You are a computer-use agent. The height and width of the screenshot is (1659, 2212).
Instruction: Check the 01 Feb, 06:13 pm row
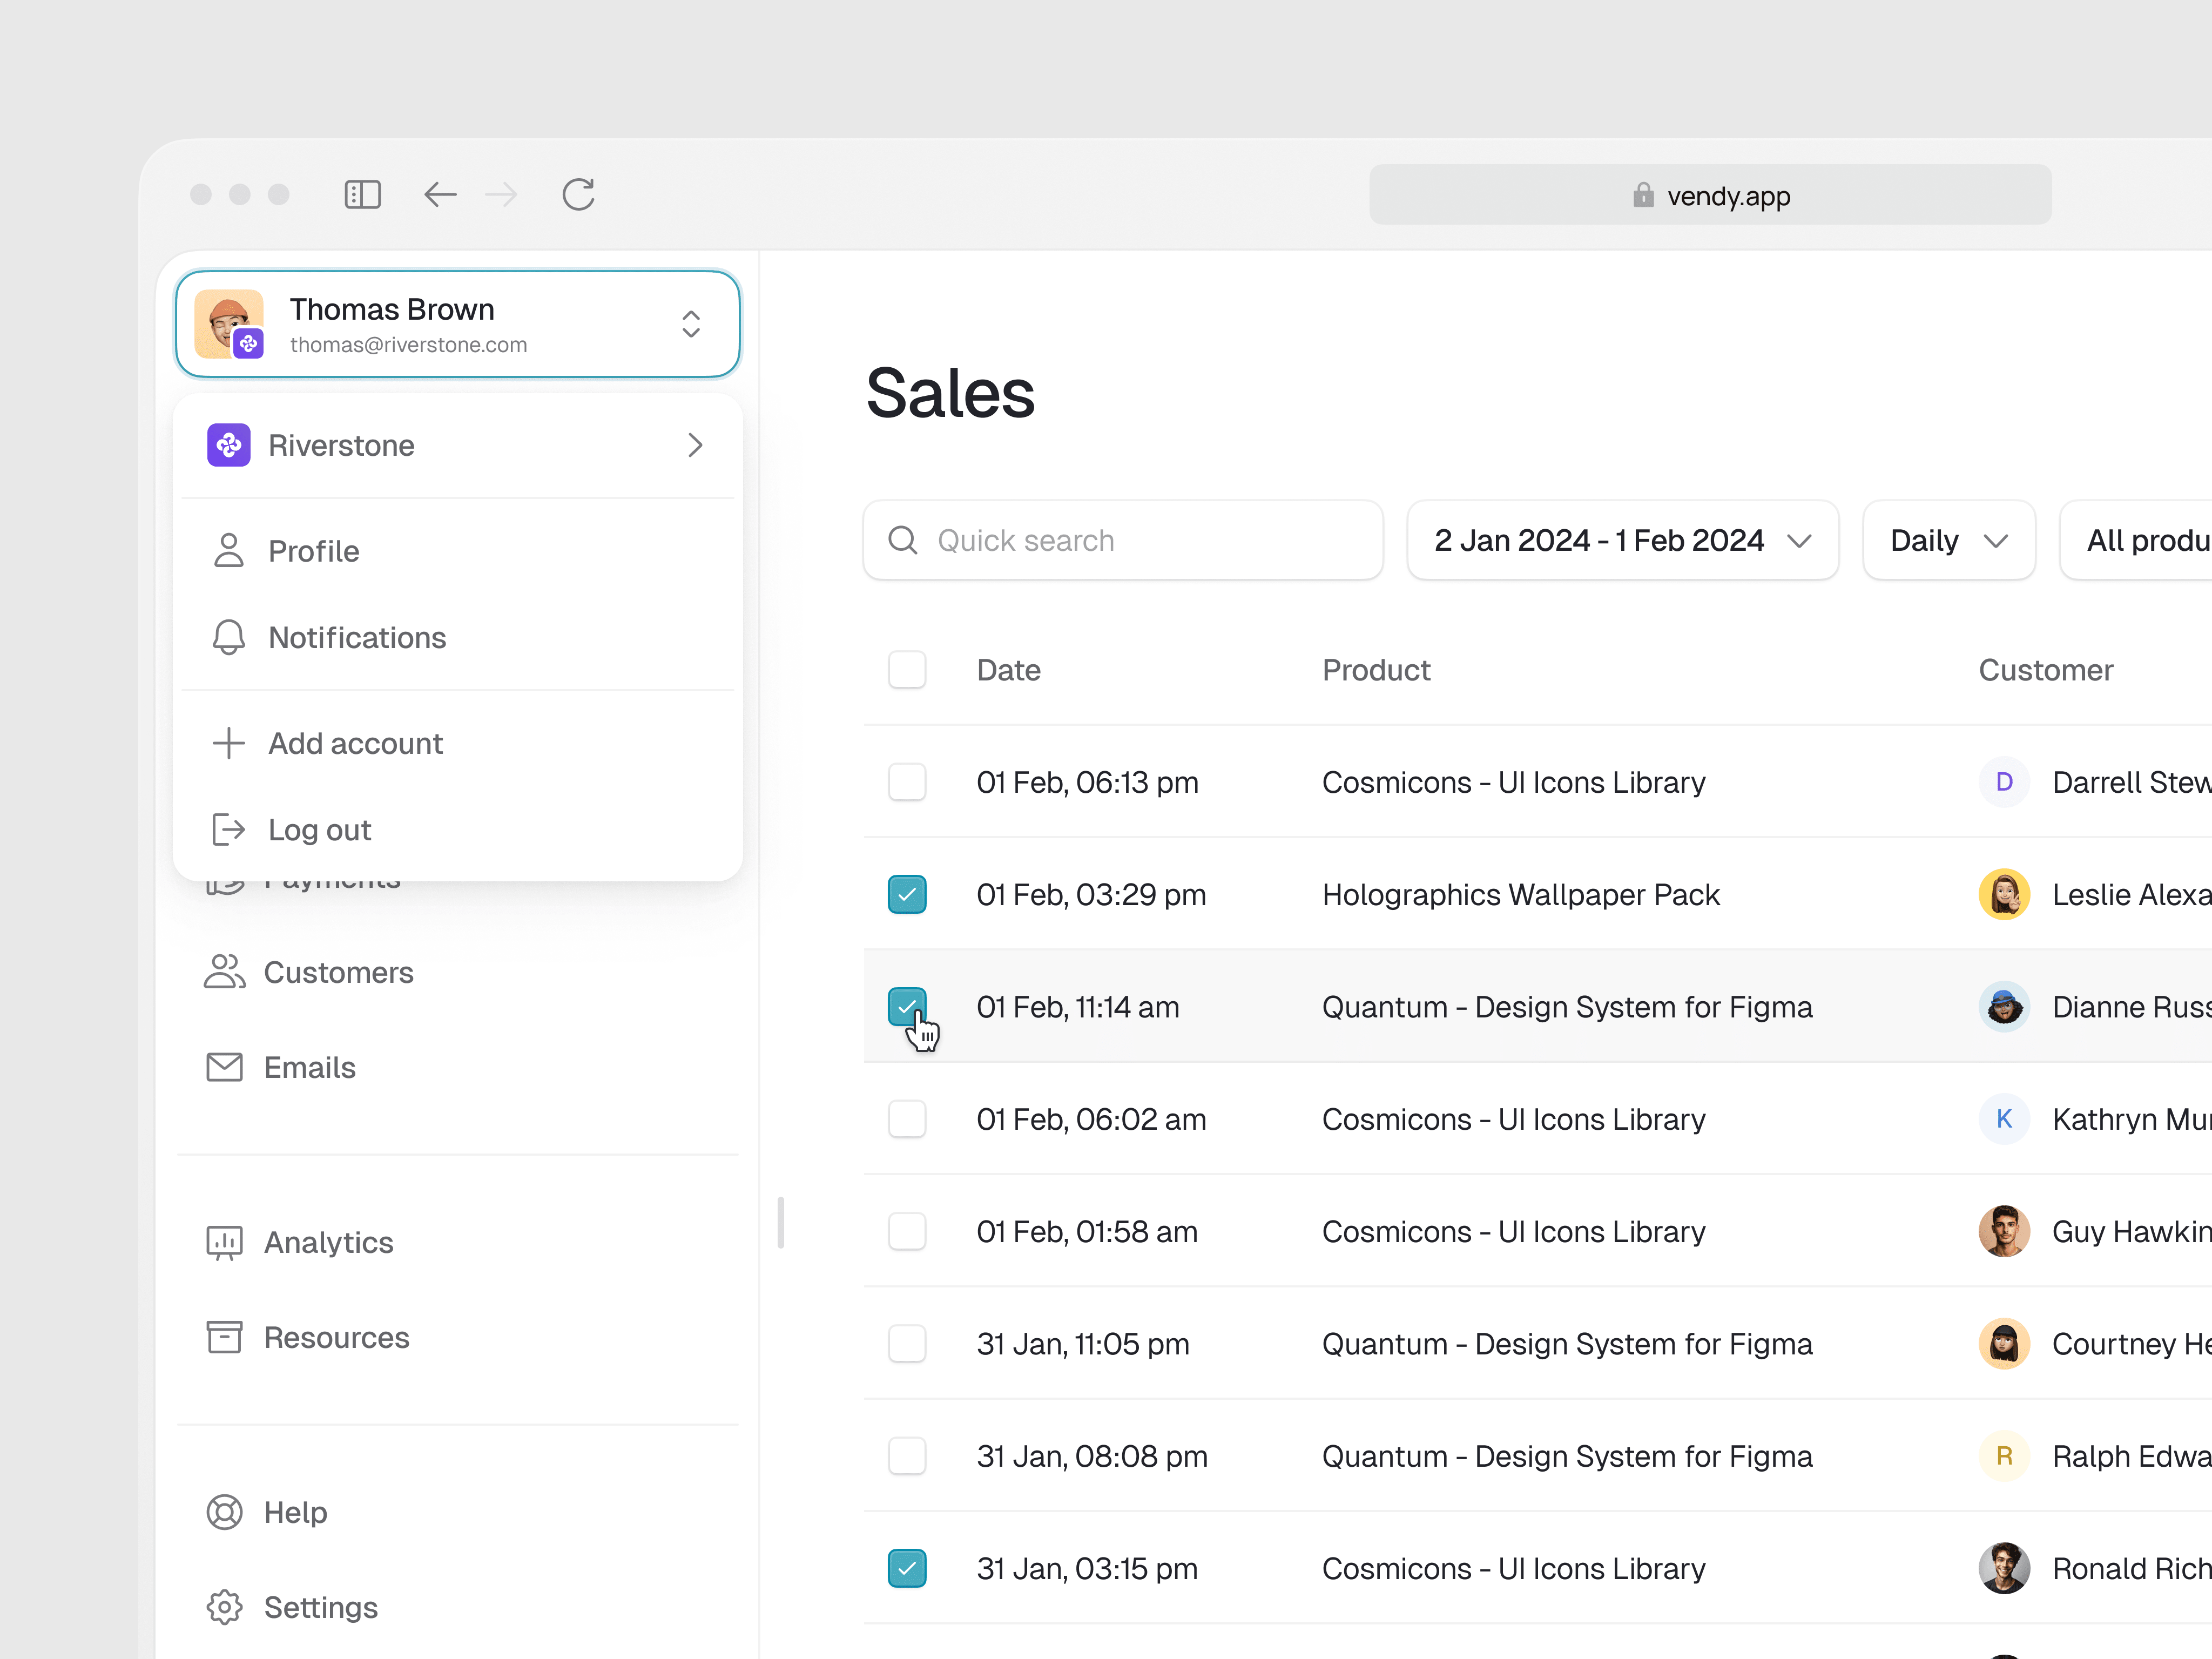pyautogui.click(x=907, y=782)
